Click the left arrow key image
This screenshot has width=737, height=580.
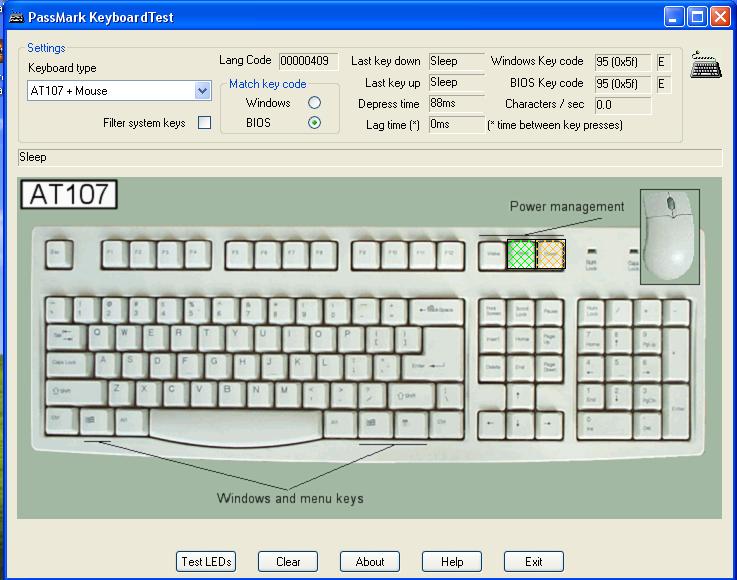point(492,425)
